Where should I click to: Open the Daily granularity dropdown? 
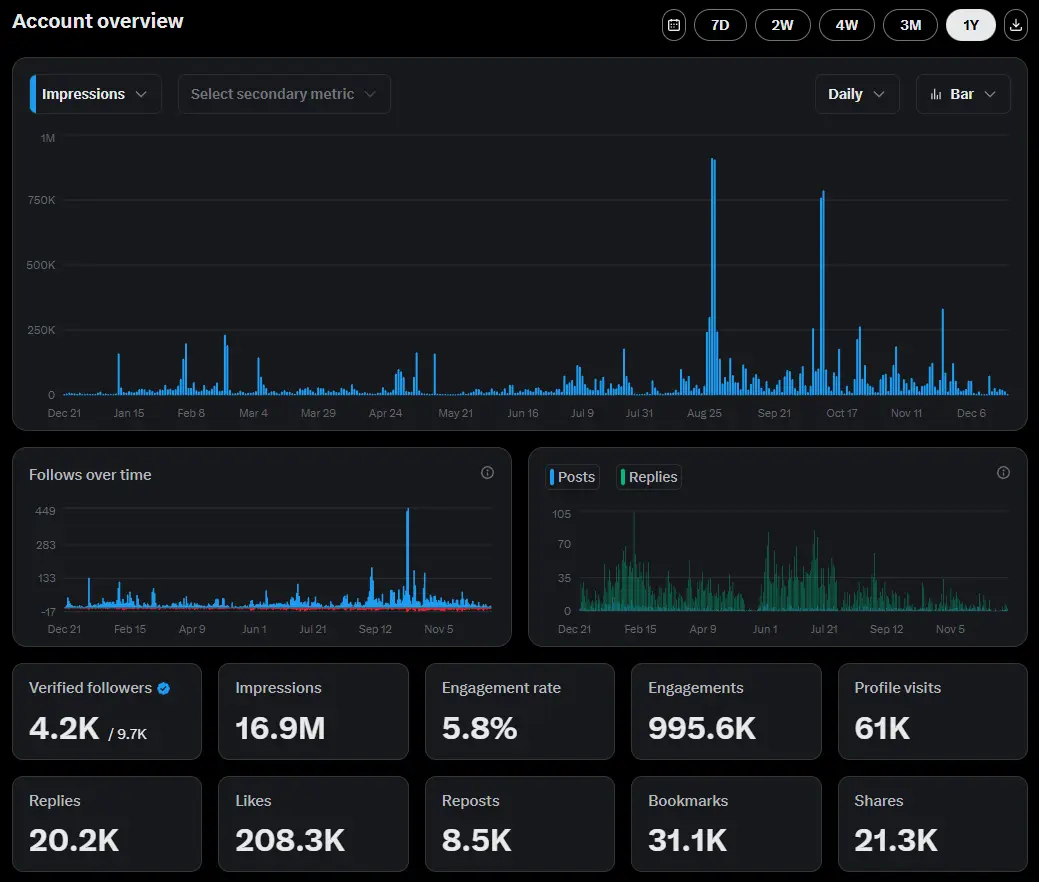tap(856, 94)
